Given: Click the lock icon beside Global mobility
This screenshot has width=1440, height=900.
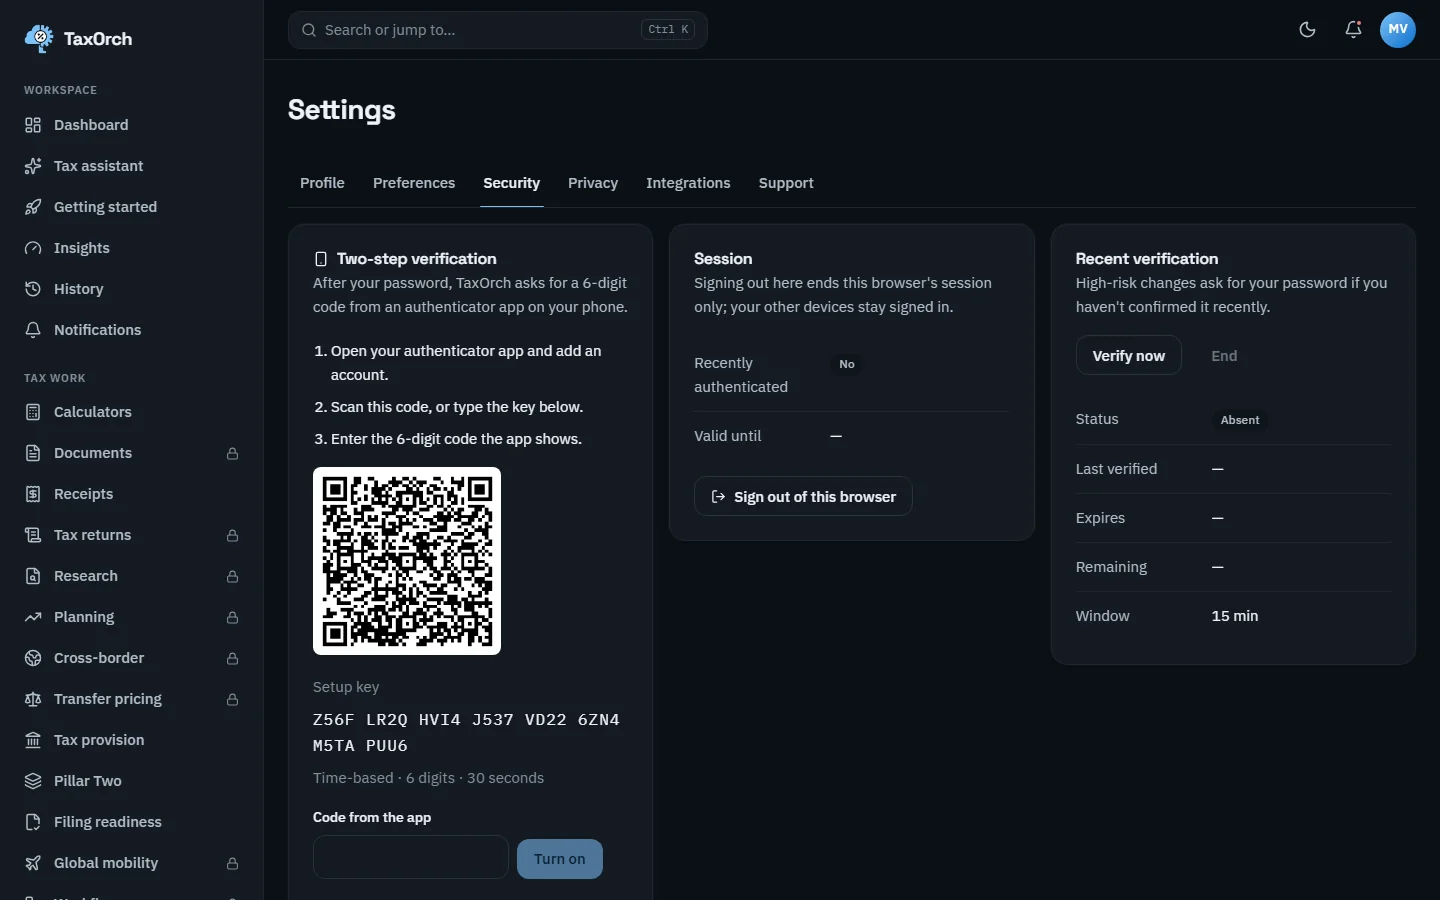Looking at the screenshot, I should pos(232,864).
